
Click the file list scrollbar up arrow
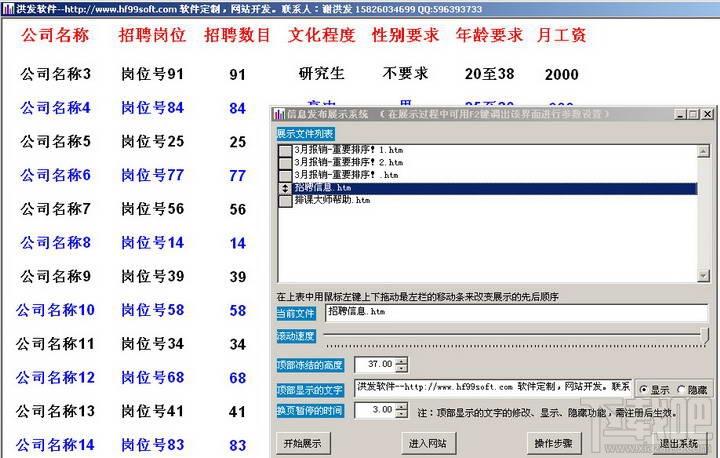(x=703, y=151)
